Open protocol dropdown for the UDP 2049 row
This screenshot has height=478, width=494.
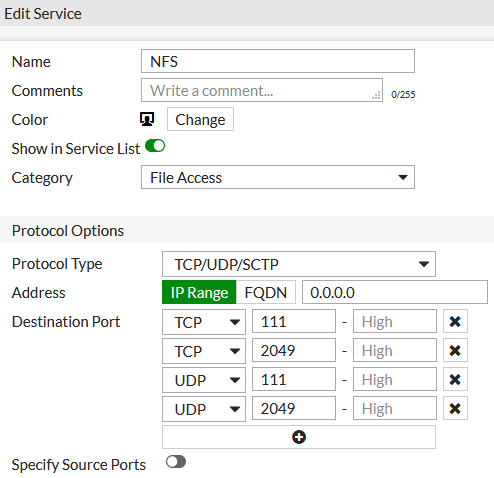click(204, 409)
